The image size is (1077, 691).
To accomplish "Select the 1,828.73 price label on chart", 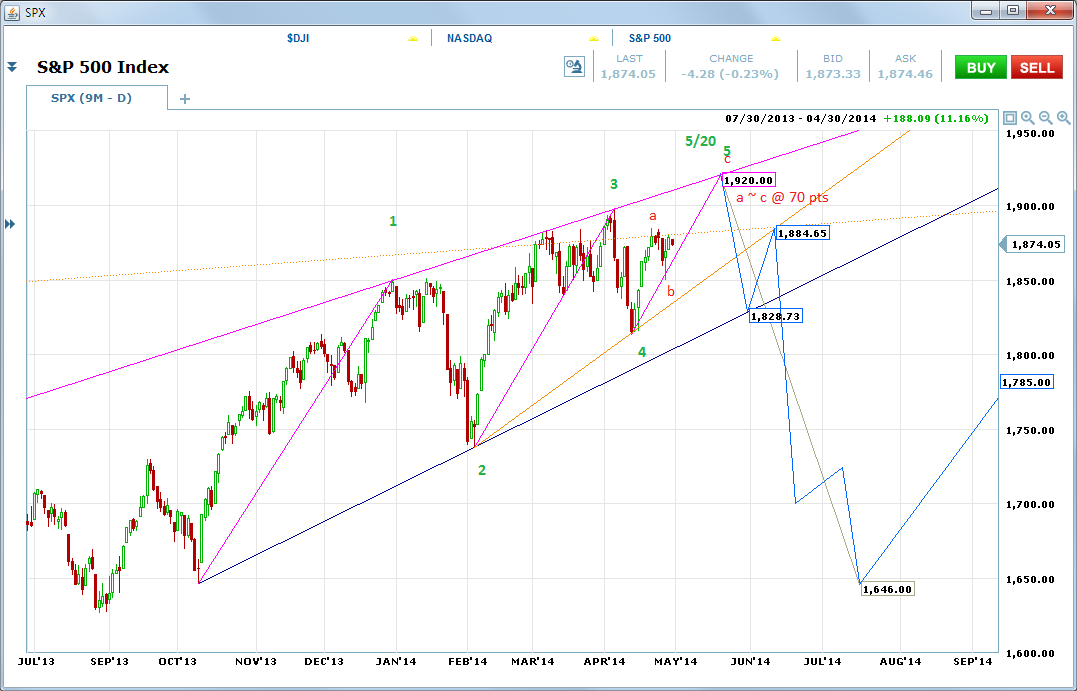I will (x=775, y=316).
